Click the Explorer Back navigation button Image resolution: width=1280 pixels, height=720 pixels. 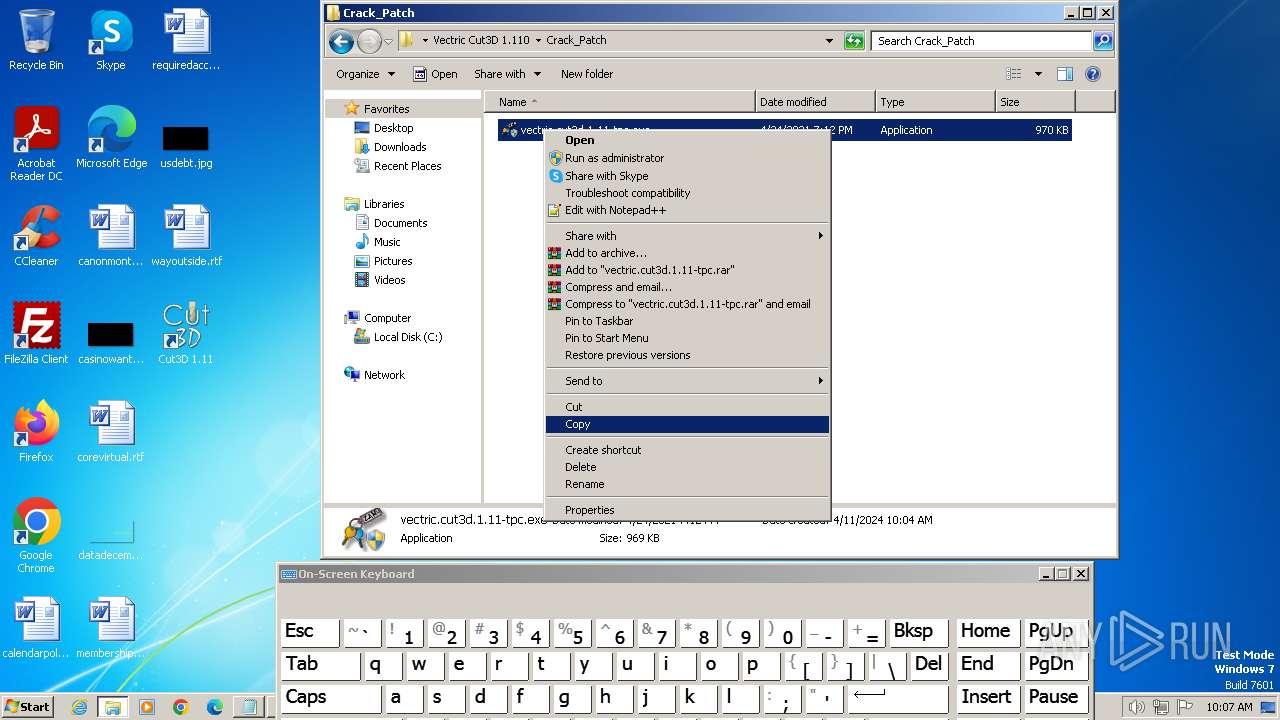(x=341, y=41)
